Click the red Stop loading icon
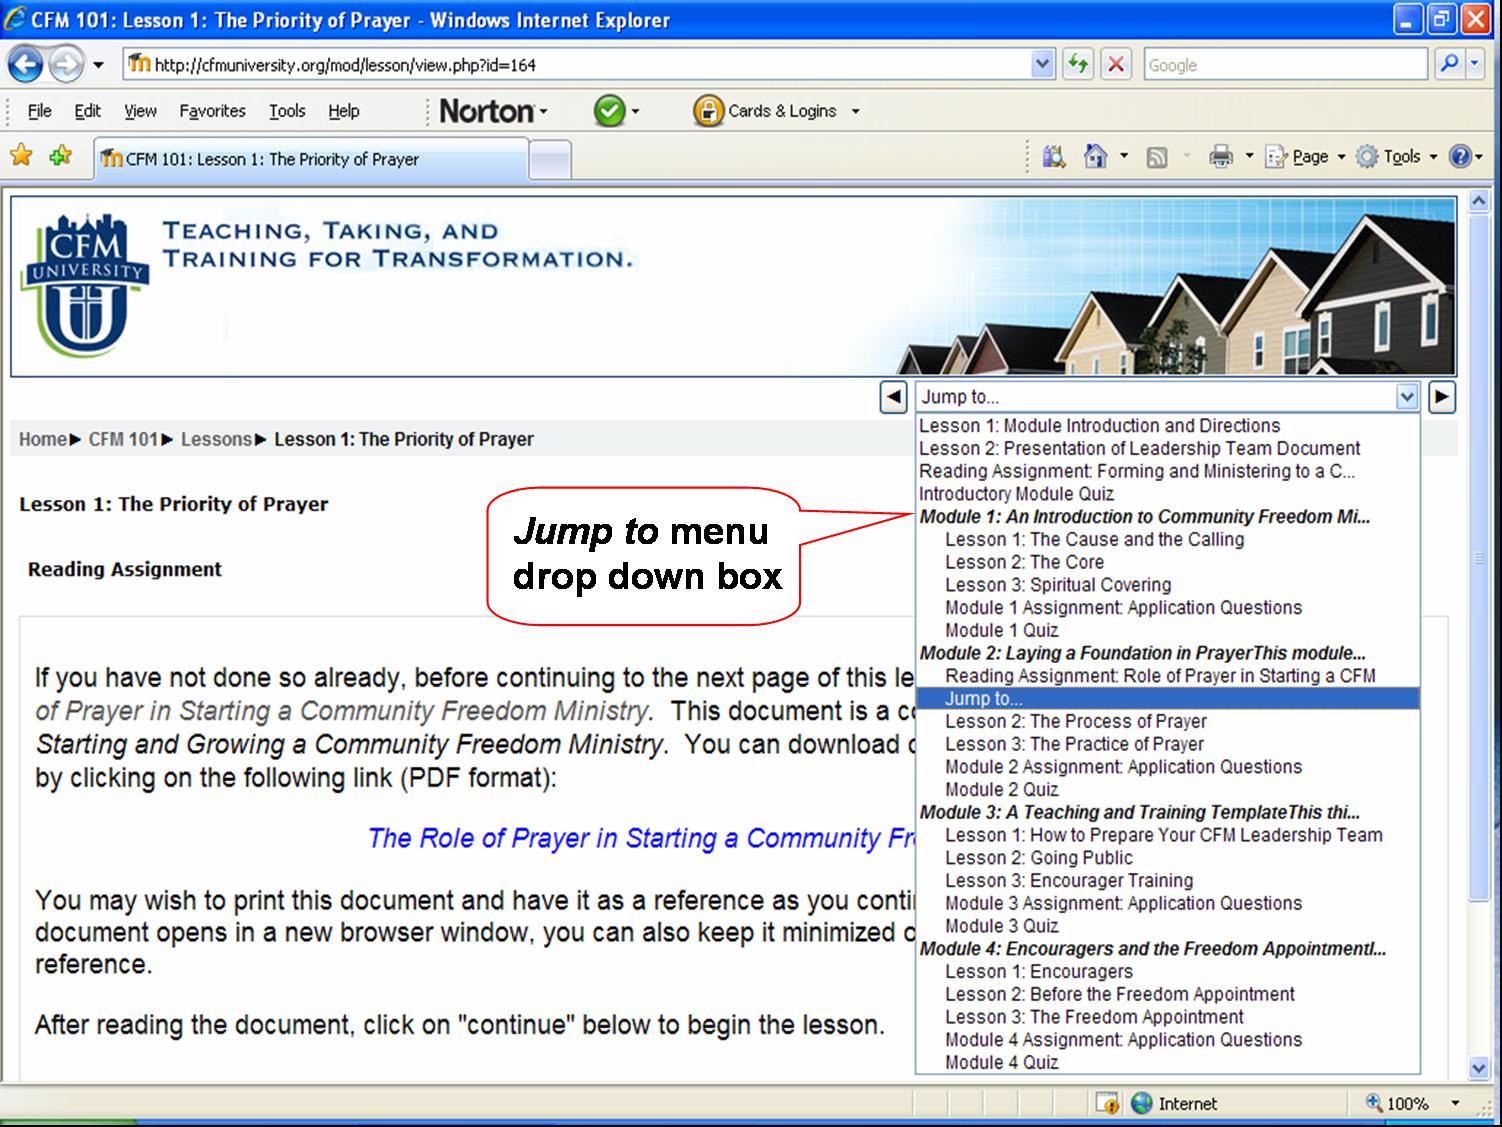This screenshot has height=1127, width=1502. pos(1116,65)
